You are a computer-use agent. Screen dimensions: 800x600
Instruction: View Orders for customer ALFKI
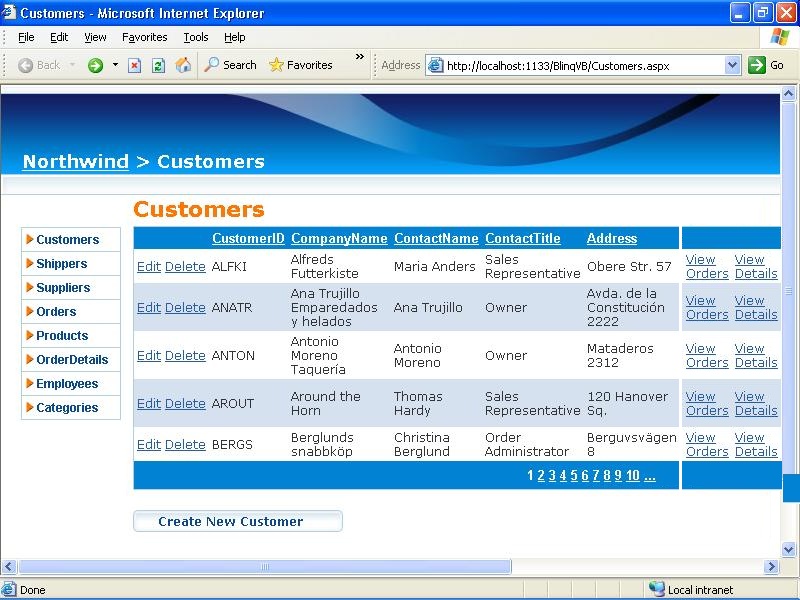(707, 266)
